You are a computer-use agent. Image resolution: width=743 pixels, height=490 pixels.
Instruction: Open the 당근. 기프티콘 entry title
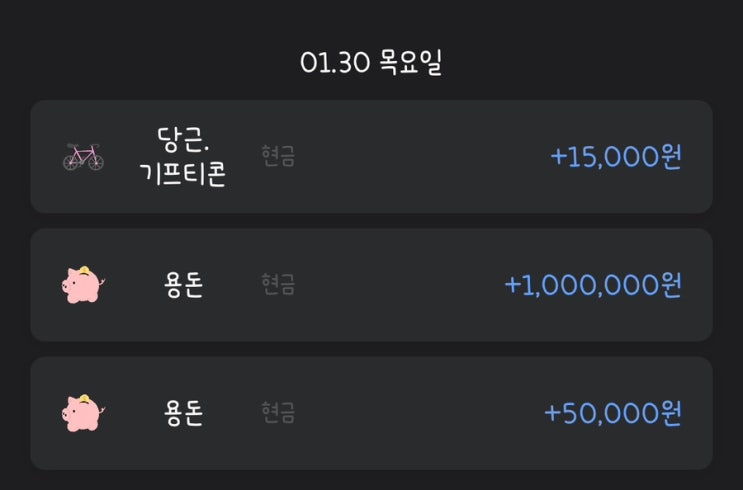coord(183,157)
